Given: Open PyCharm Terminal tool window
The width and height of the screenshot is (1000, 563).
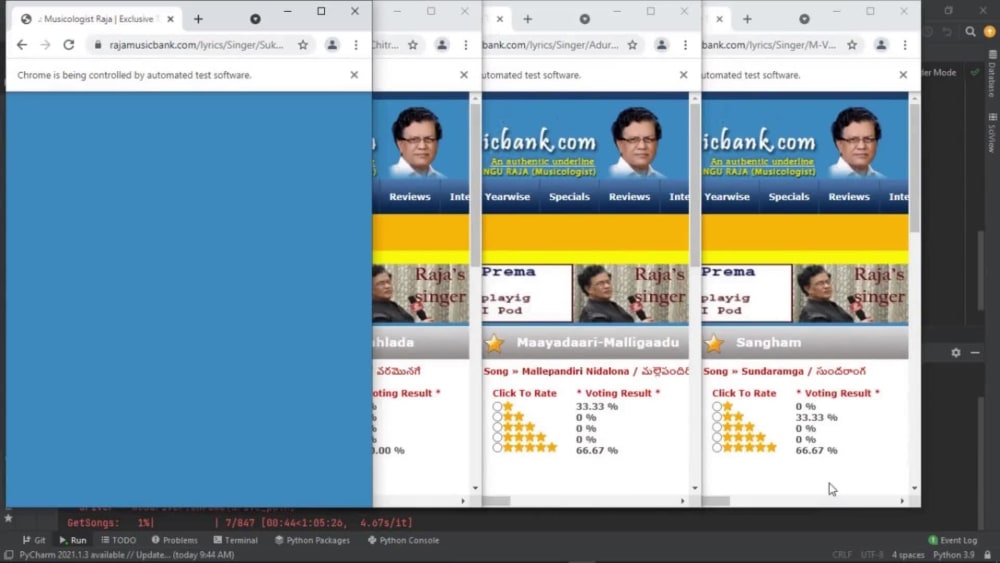Looking at the screenshot, I should point(235,540).
